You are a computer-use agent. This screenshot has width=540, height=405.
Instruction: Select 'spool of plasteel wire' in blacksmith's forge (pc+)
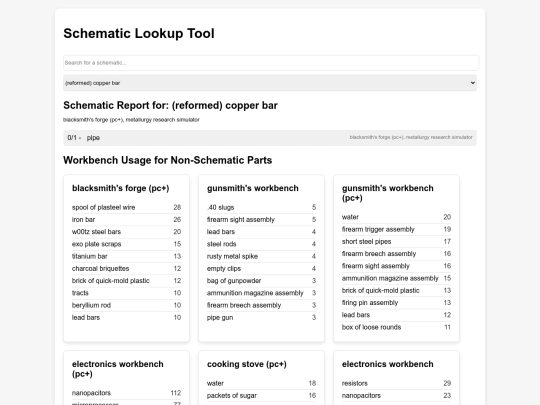tap(126, 207)
